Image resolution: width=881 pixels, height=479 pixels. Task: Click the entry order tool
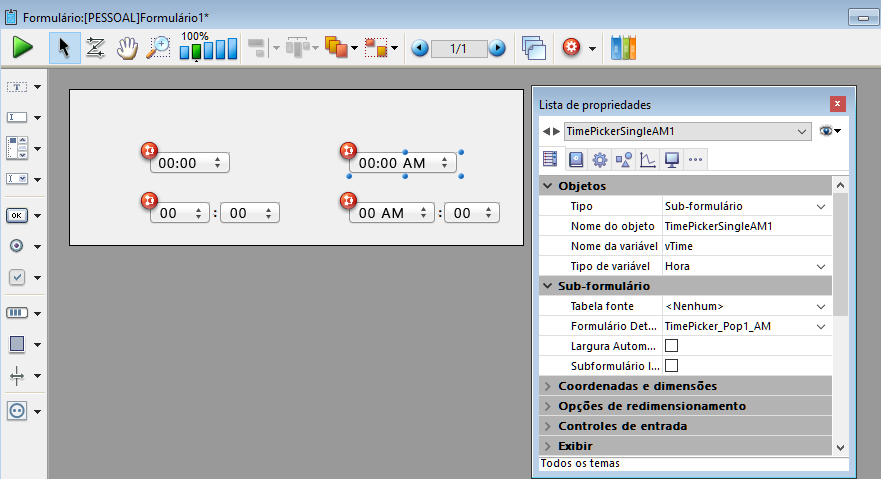click(96, 47)
